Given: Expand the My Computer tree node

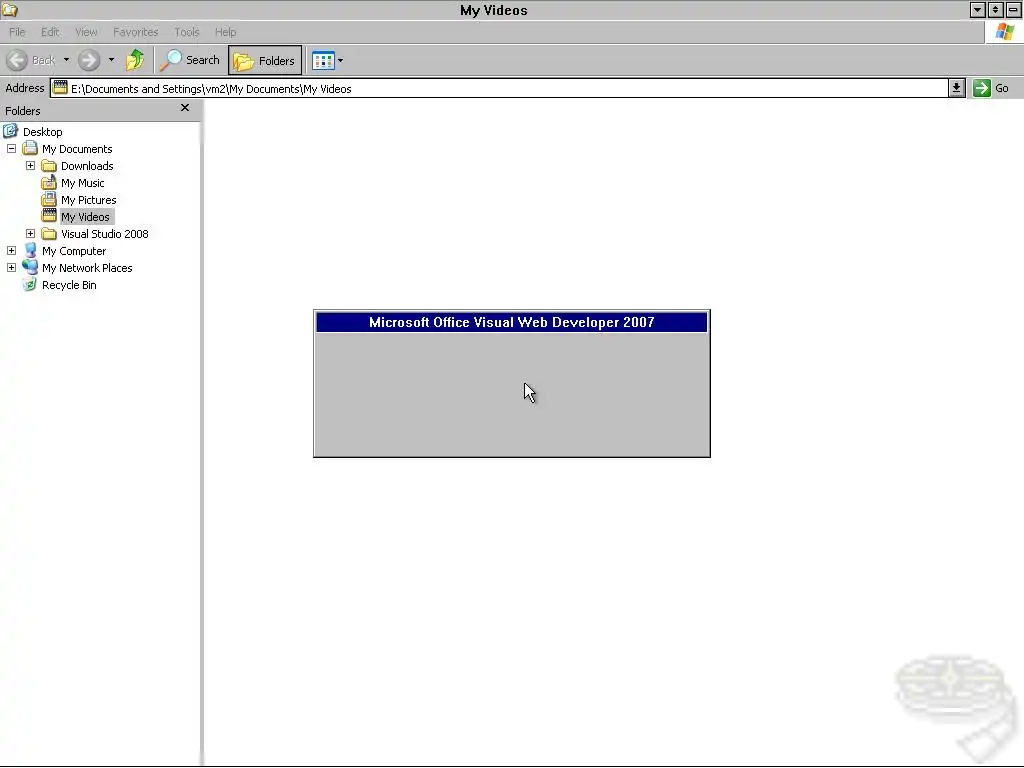Looking at the screenshot, I should click(x=11, y=251).
